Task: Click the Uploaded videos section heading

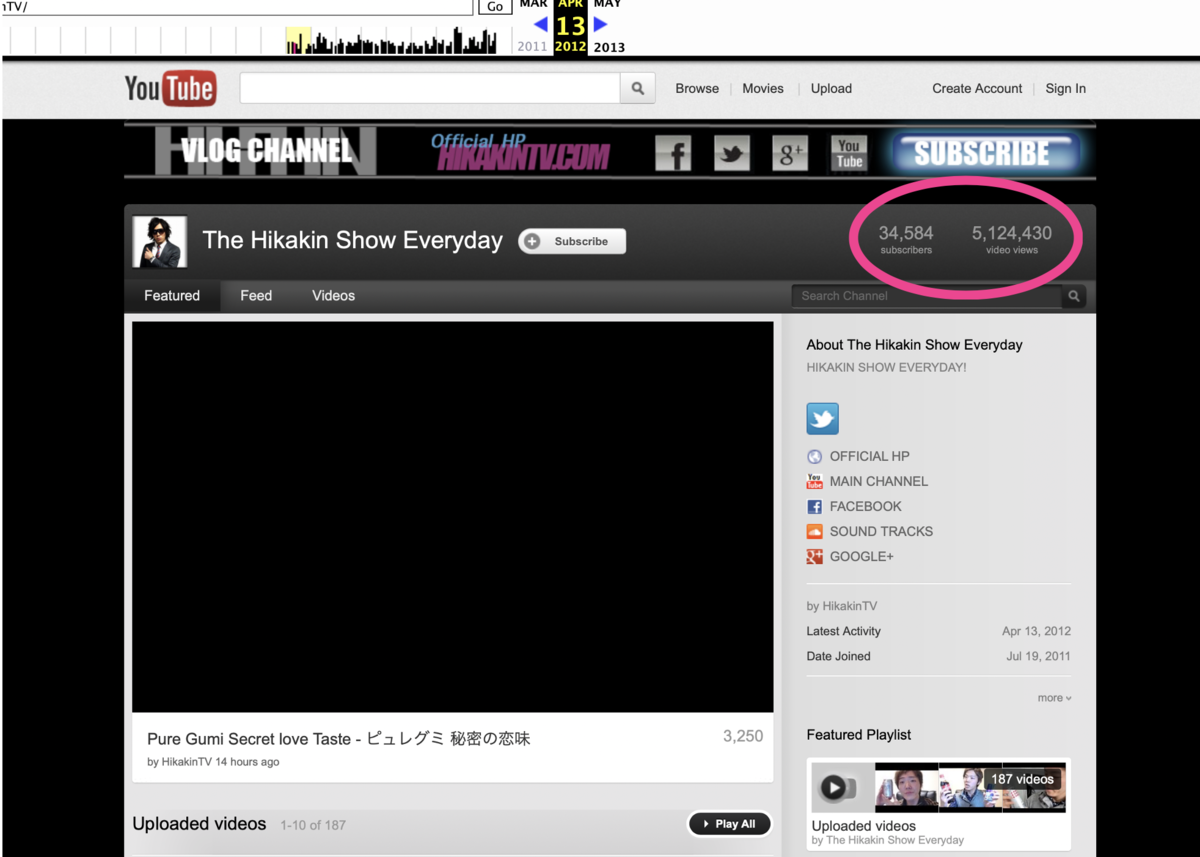Action: [x=199, y=824]
